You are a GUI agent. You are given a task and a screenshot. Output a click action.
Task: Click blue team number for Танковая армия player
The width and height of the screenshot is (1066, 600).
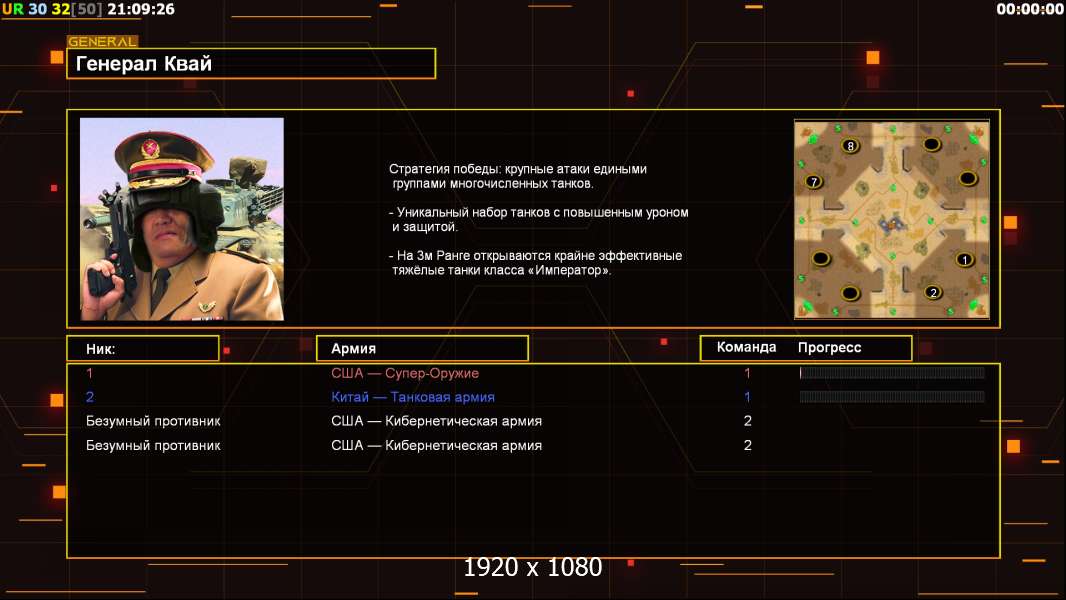747,397
